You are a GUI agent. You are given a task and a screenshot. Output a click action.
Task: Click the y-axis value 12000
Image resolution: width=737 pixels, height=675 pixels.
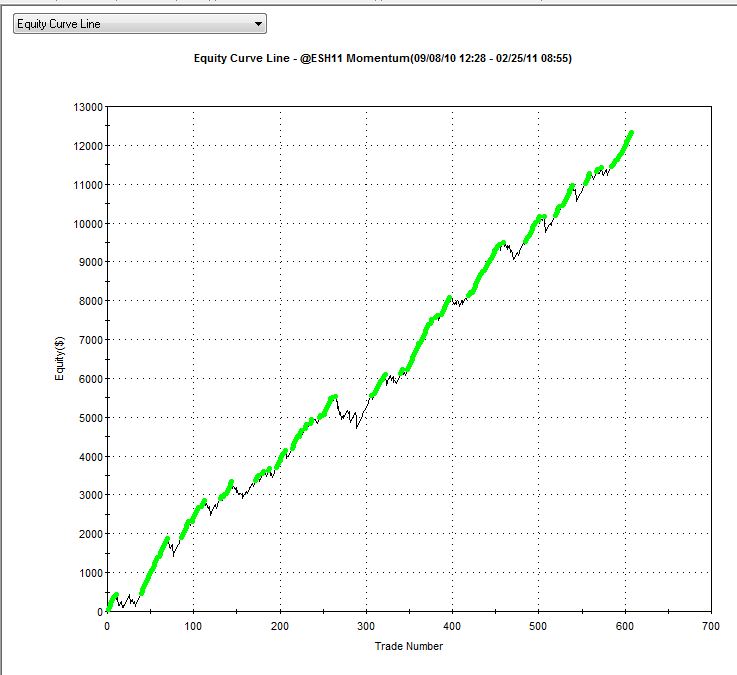[88, 146]
